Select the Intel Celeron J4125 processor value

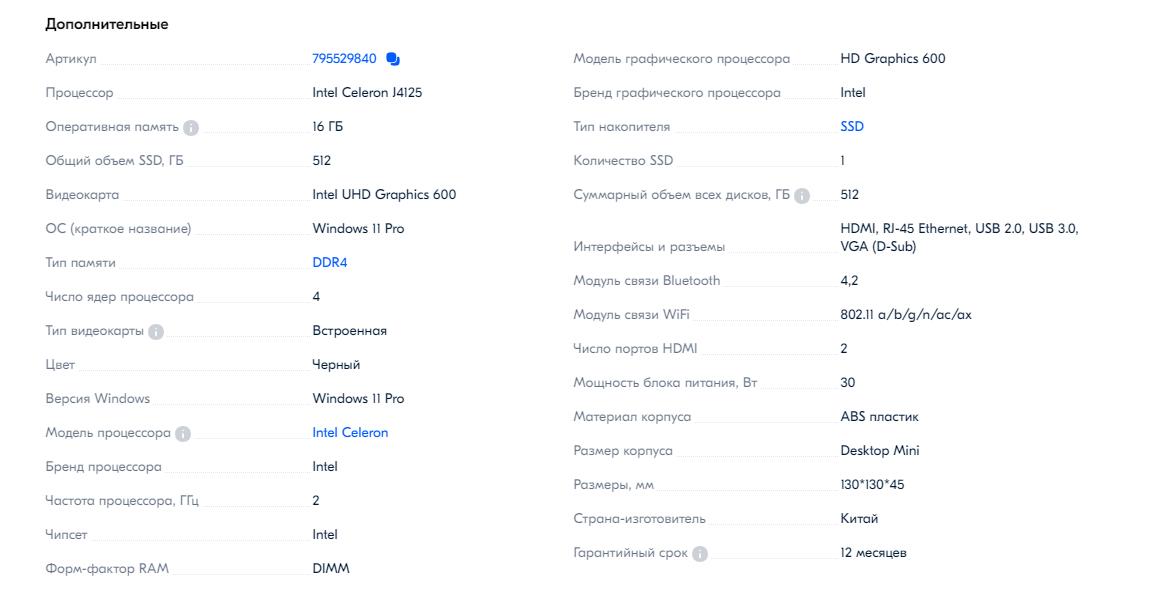[x=374, y=93]
